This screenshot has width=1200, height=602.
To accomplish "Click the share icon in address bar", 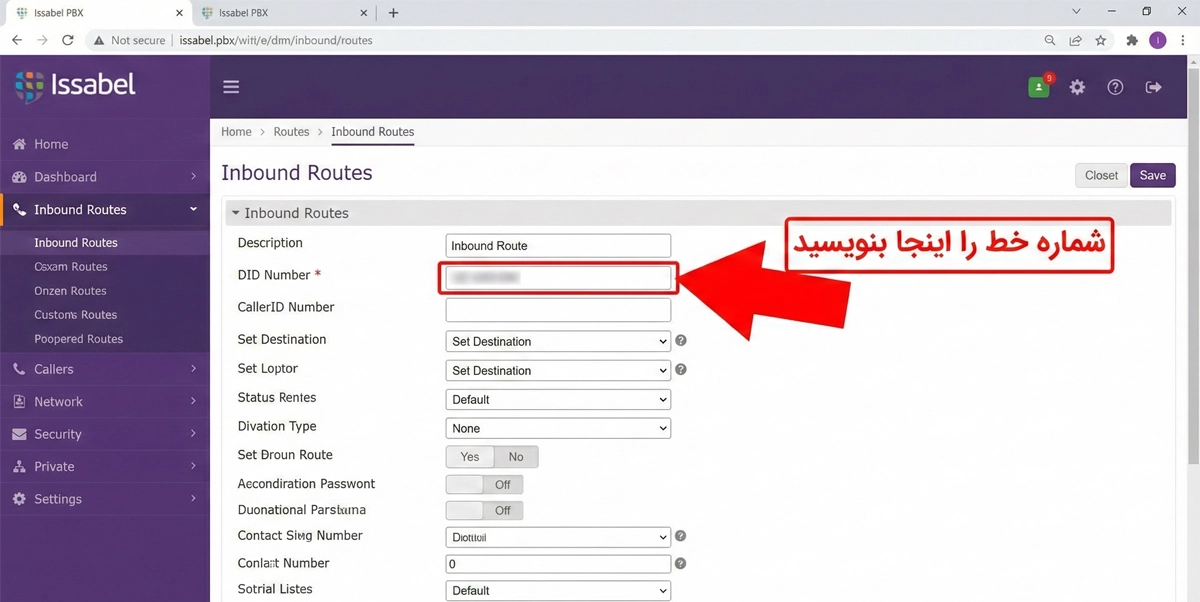I will pos(1075,40).
